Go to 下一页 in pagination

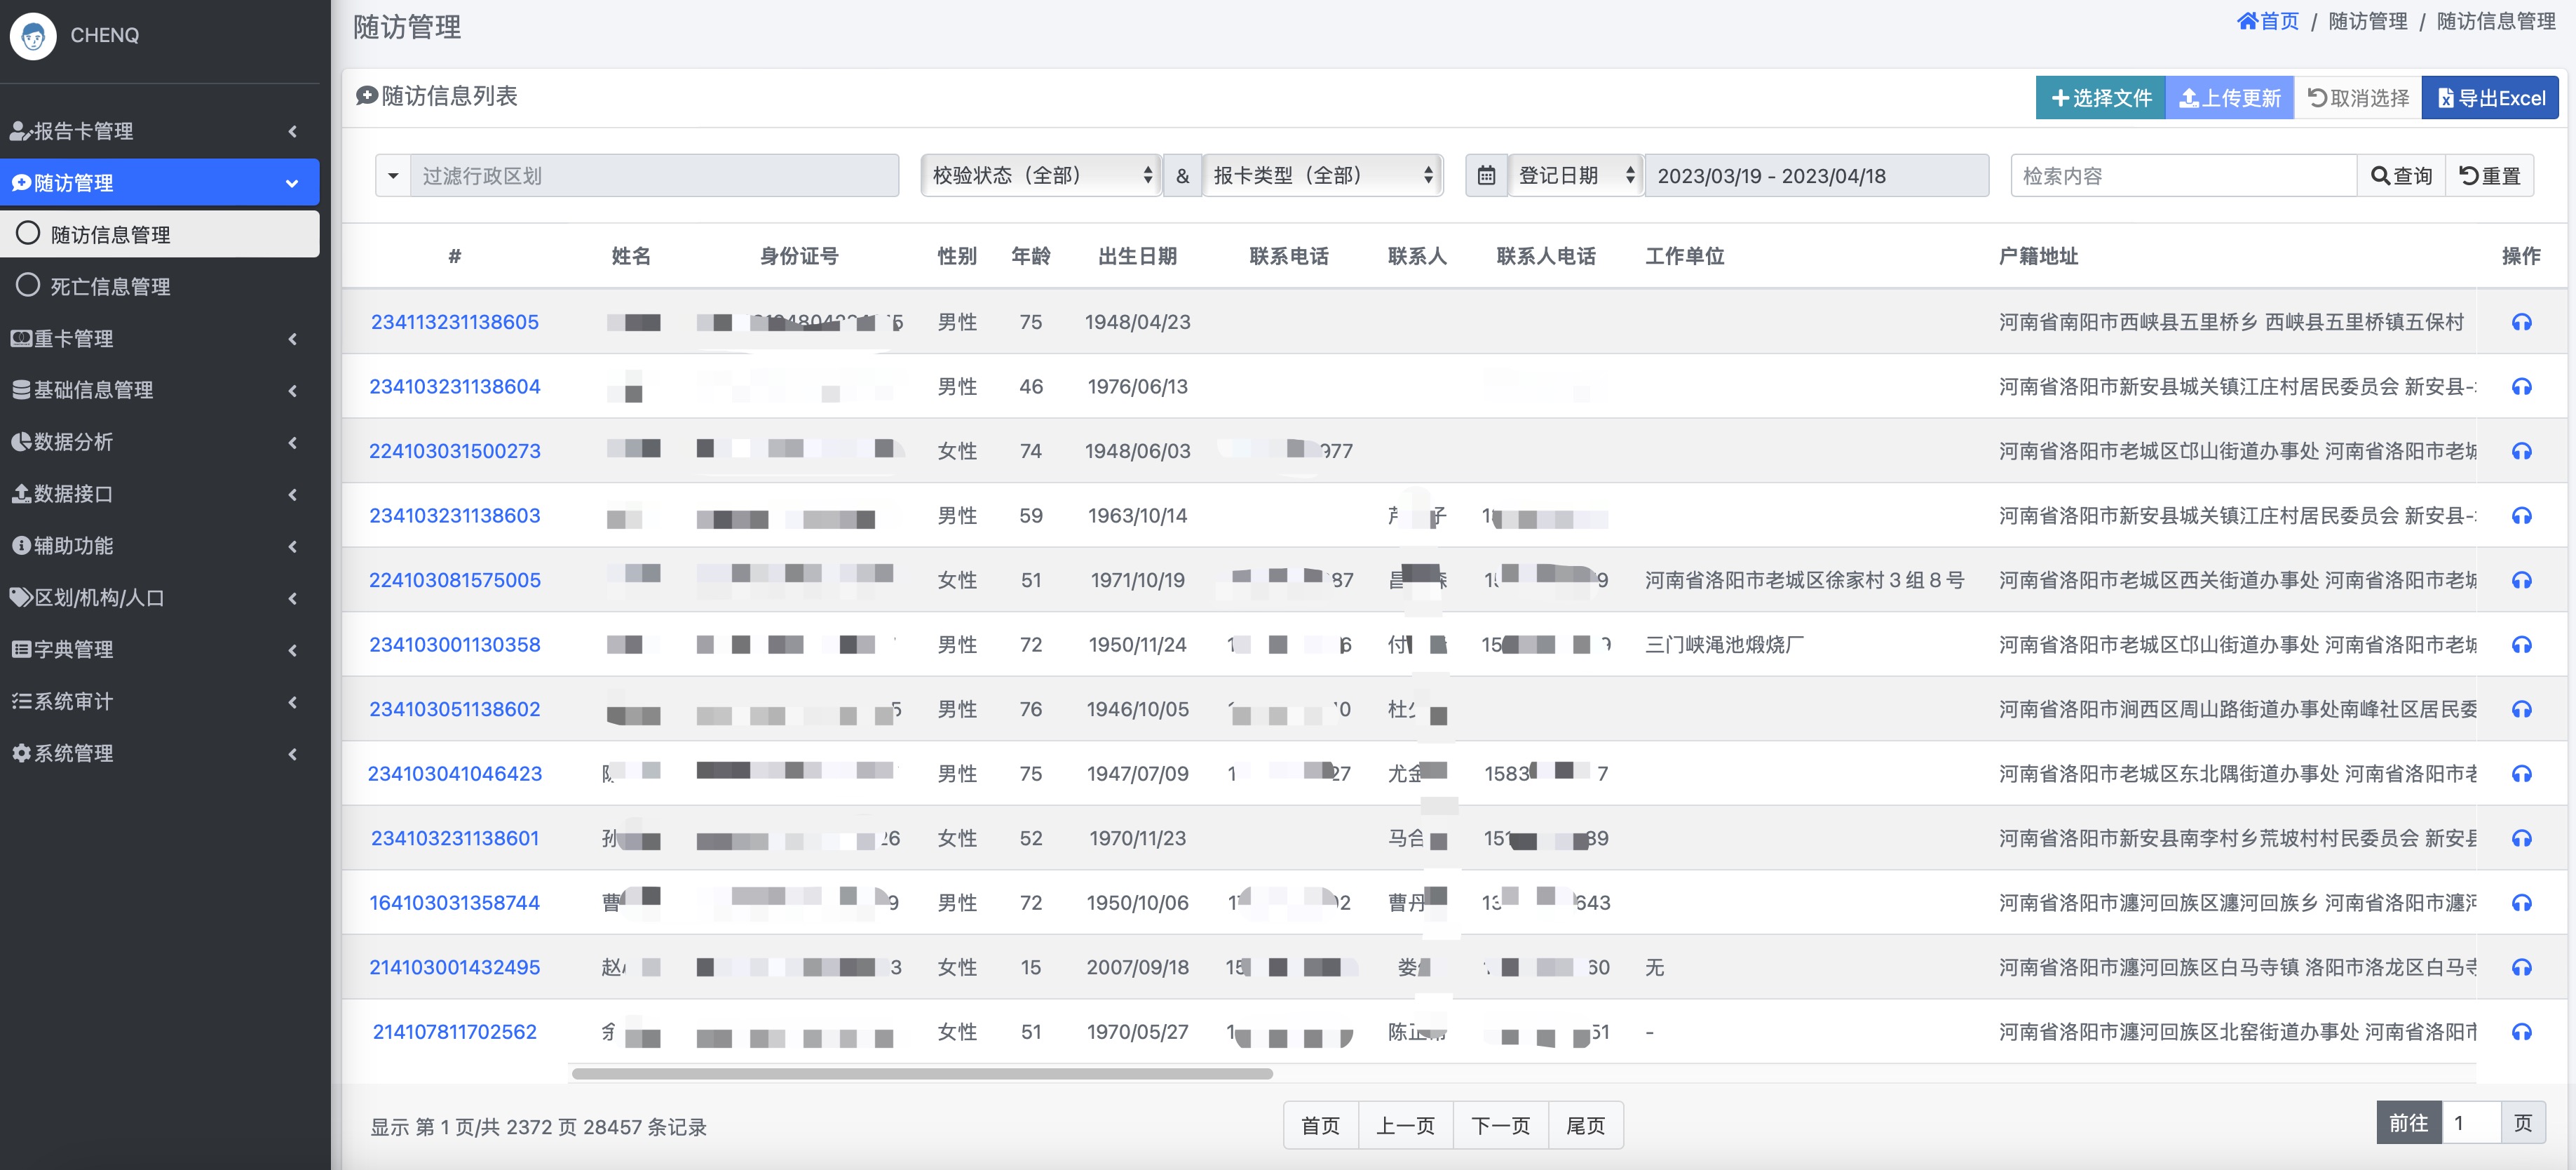pyautogui.click(x=1500, y=1126)
